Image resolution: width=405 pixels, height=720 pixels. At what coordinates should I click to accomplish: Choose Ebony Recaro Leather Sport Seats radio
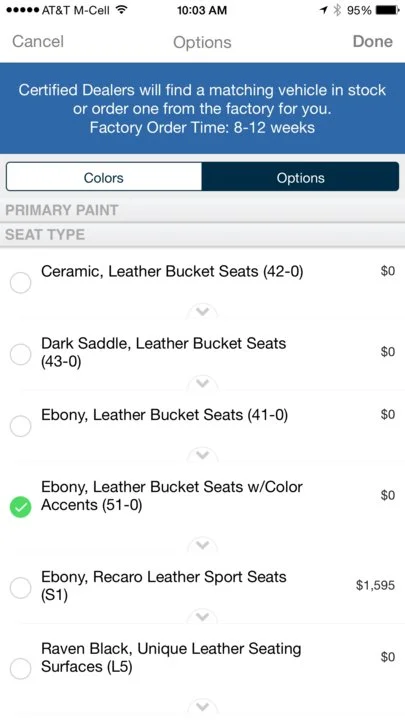tap(21, 588)
